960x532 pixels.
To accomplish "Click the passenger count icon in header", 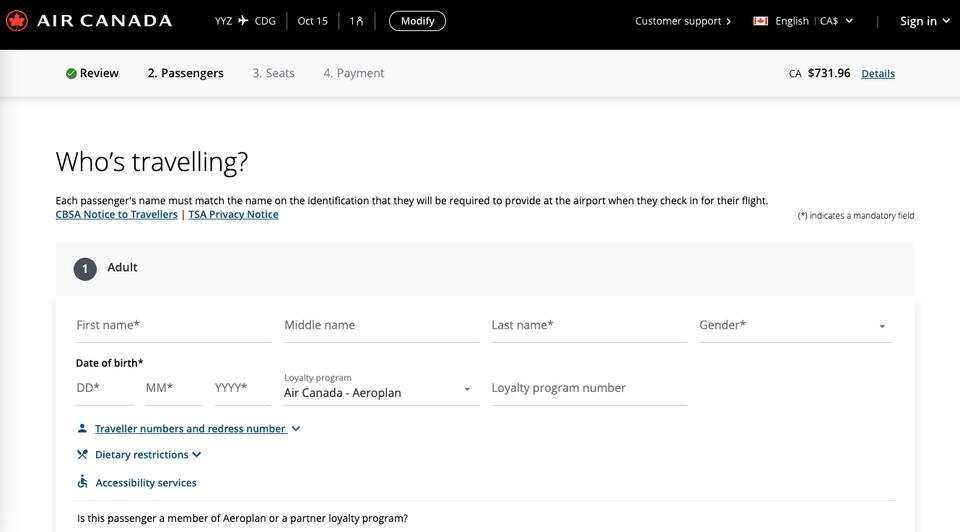I will 356,21.
